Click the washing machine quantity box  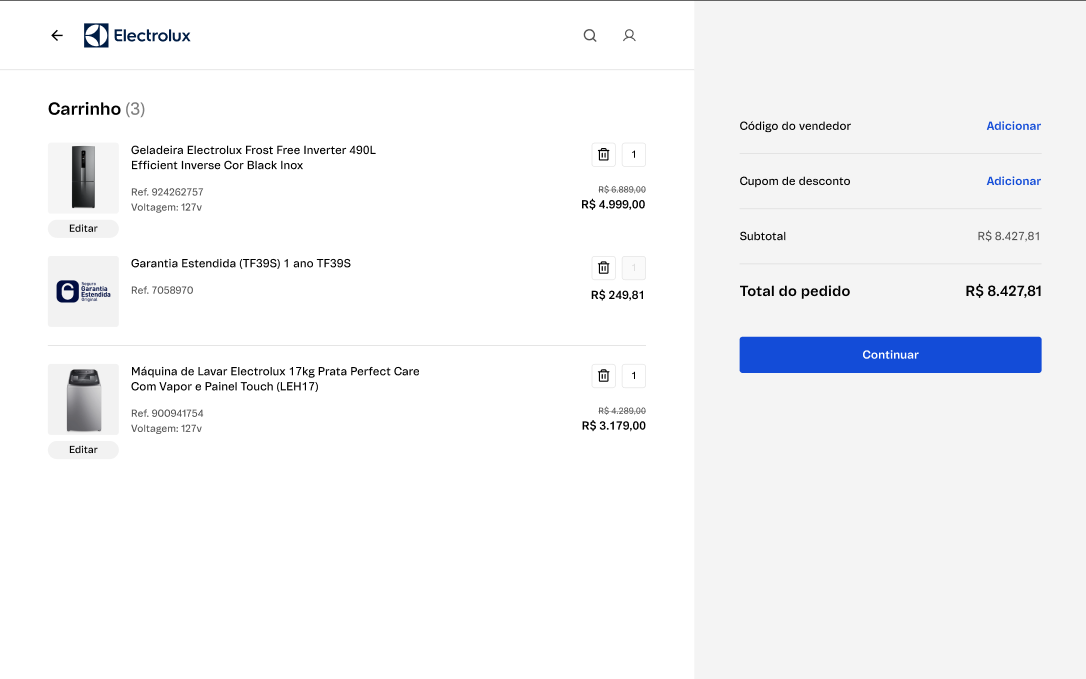[x=633, y=375]
